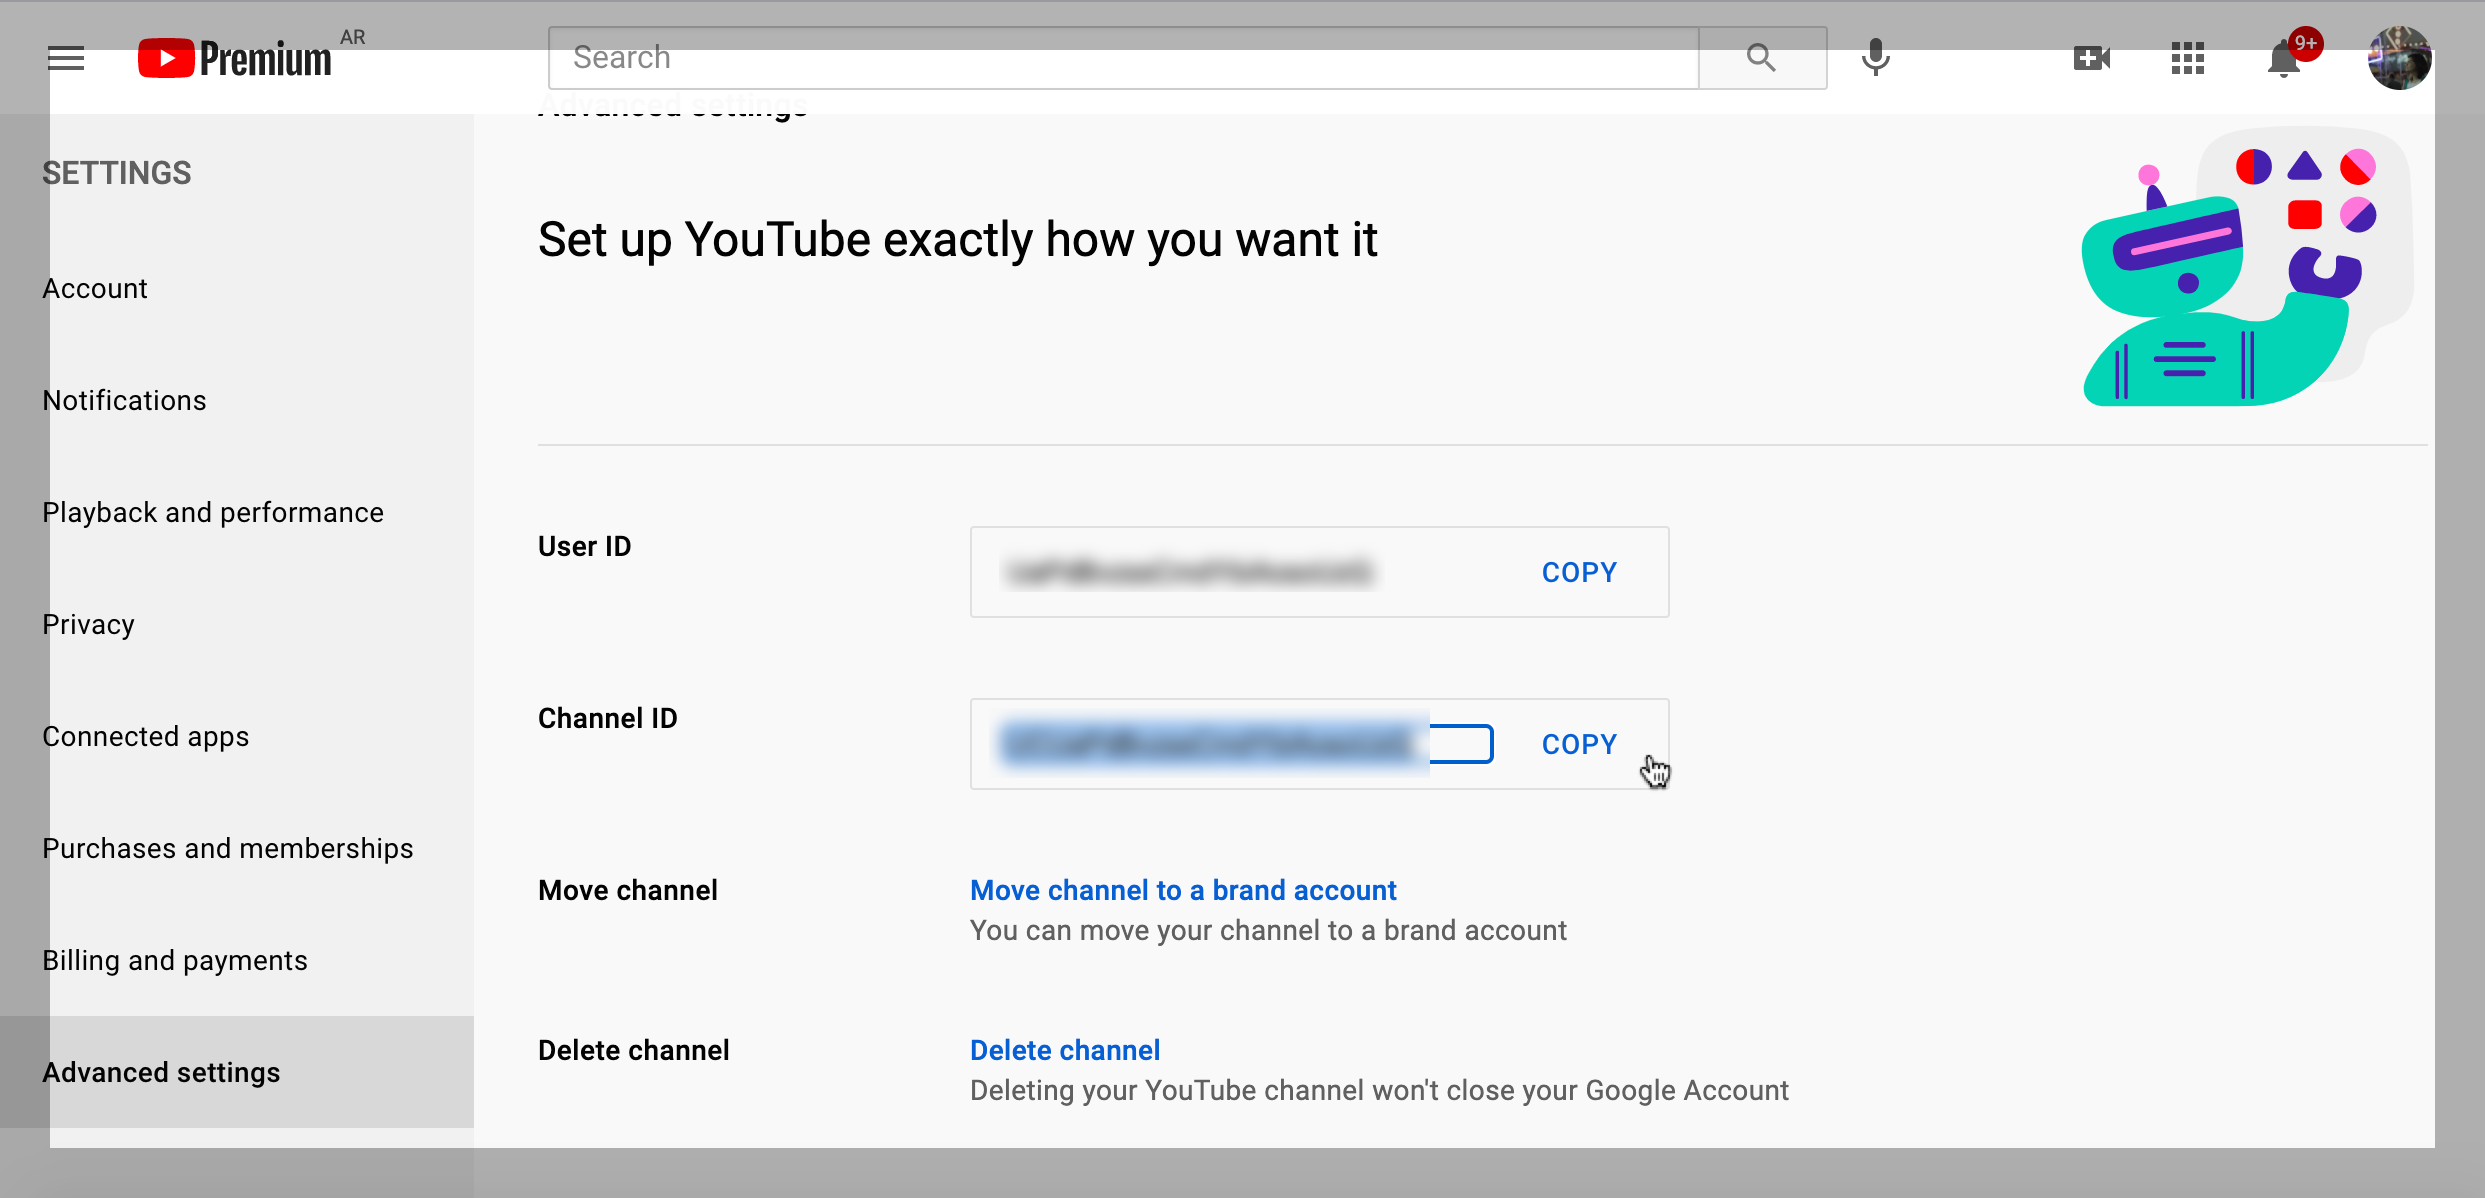
Task: Click the YouTube Premium logo
Action: pyautogui.click(x=235, y=58)
